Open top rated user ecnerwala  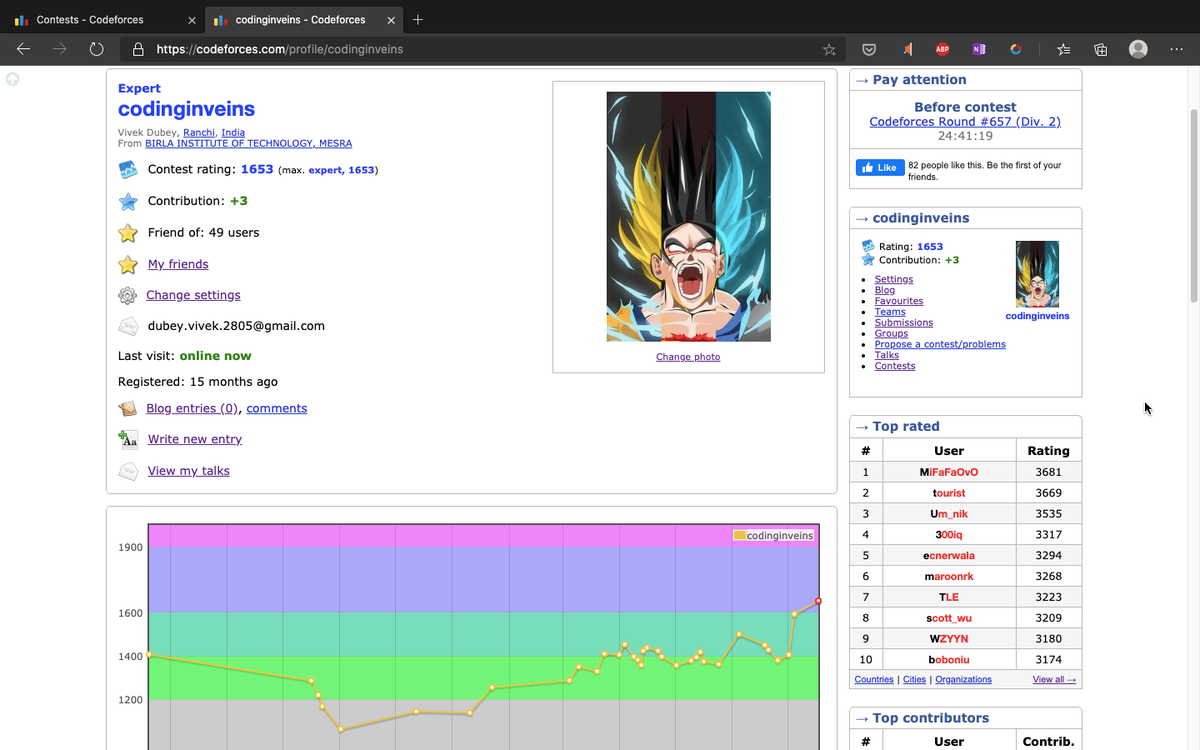[948, 556]
